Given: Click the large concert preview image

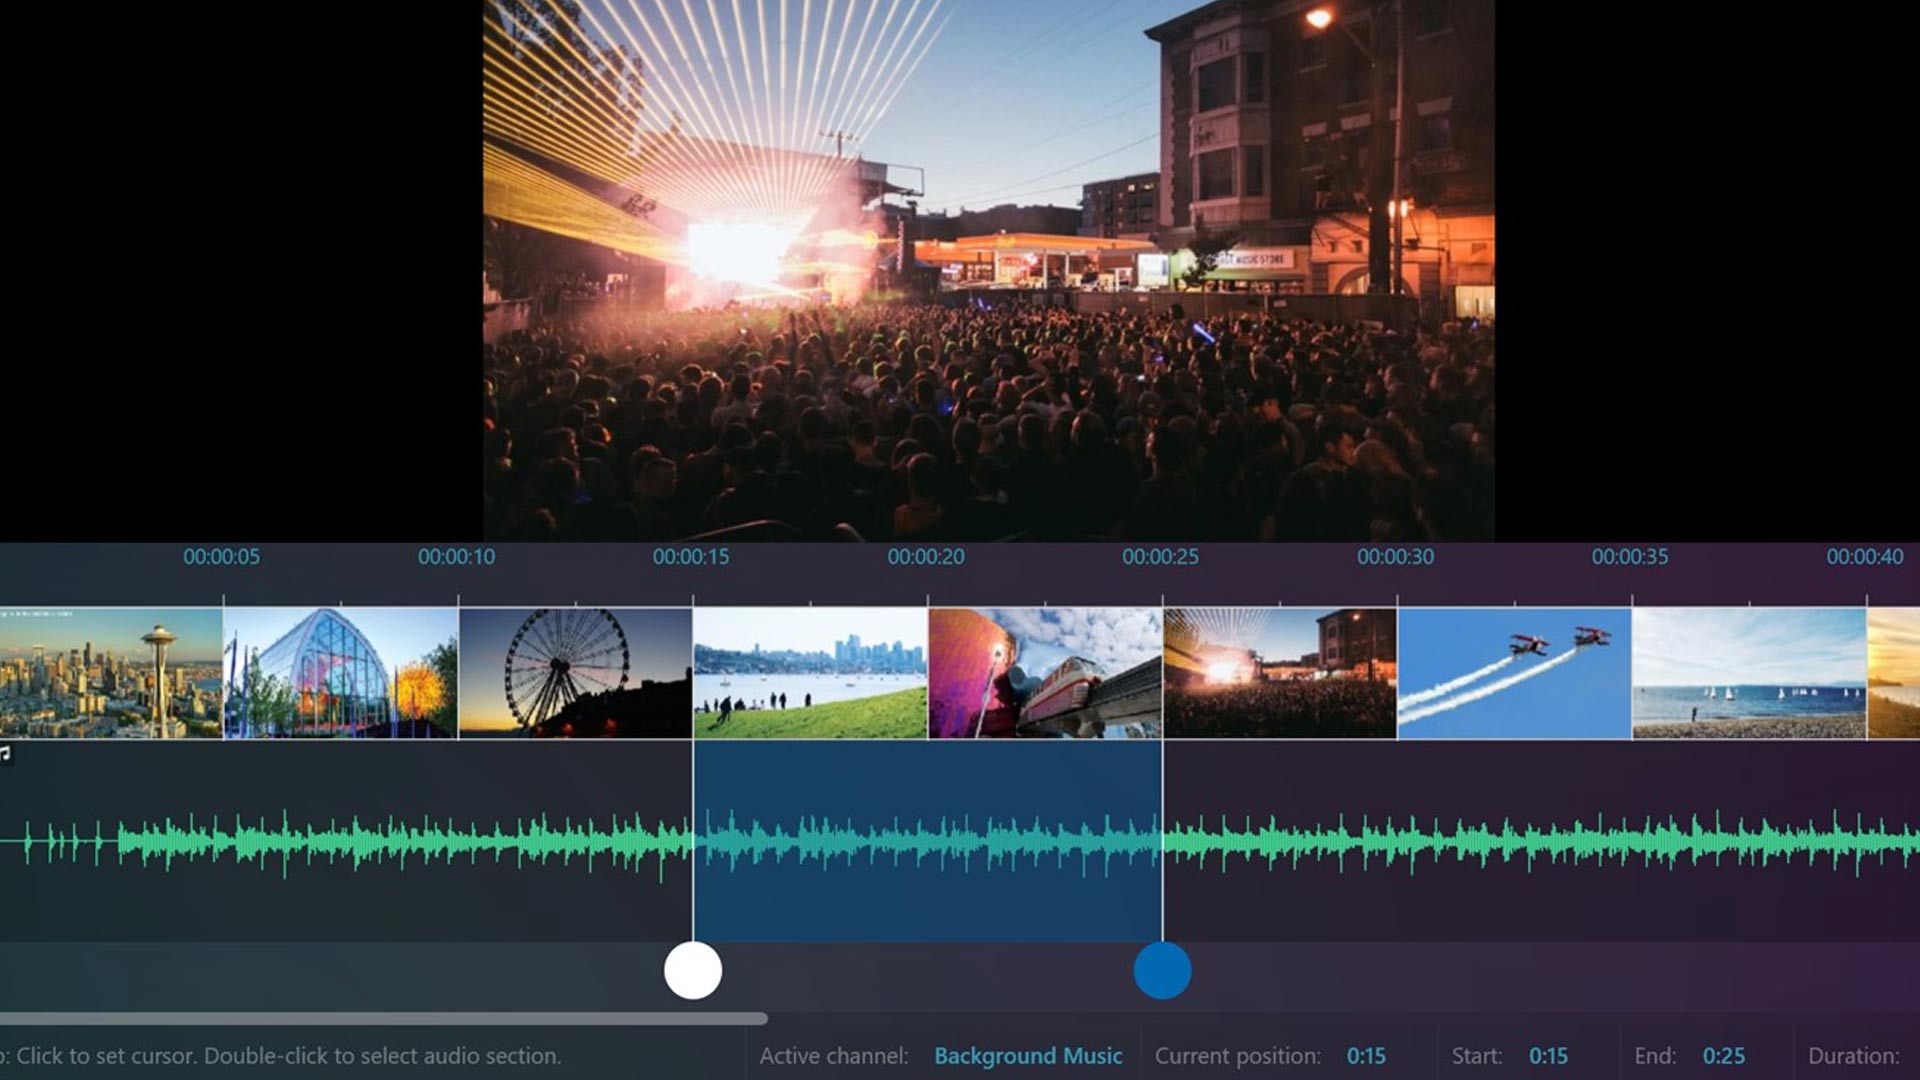Looking at the screenshot, I should click(x=988, y=270).
